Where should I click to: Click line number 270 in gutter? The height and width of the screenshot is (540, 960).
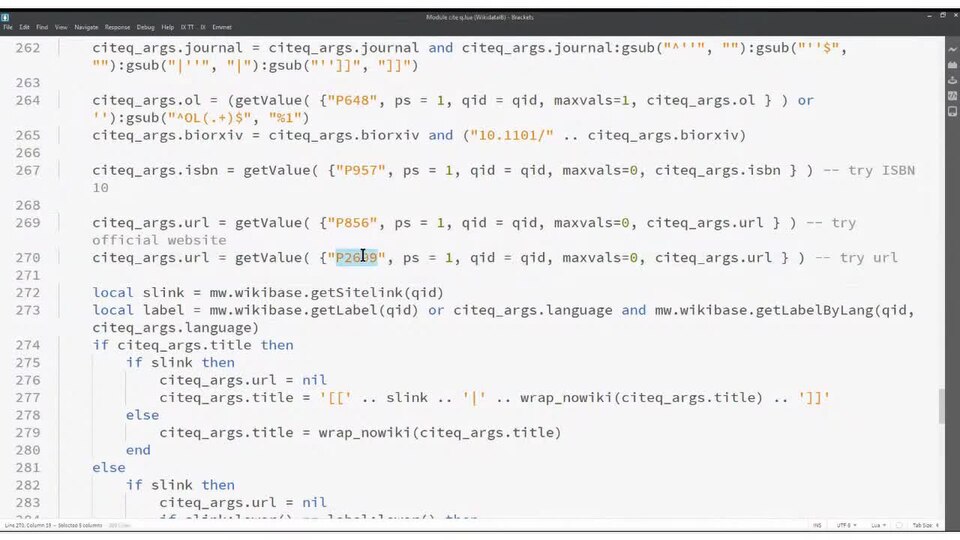pos(28,258)
